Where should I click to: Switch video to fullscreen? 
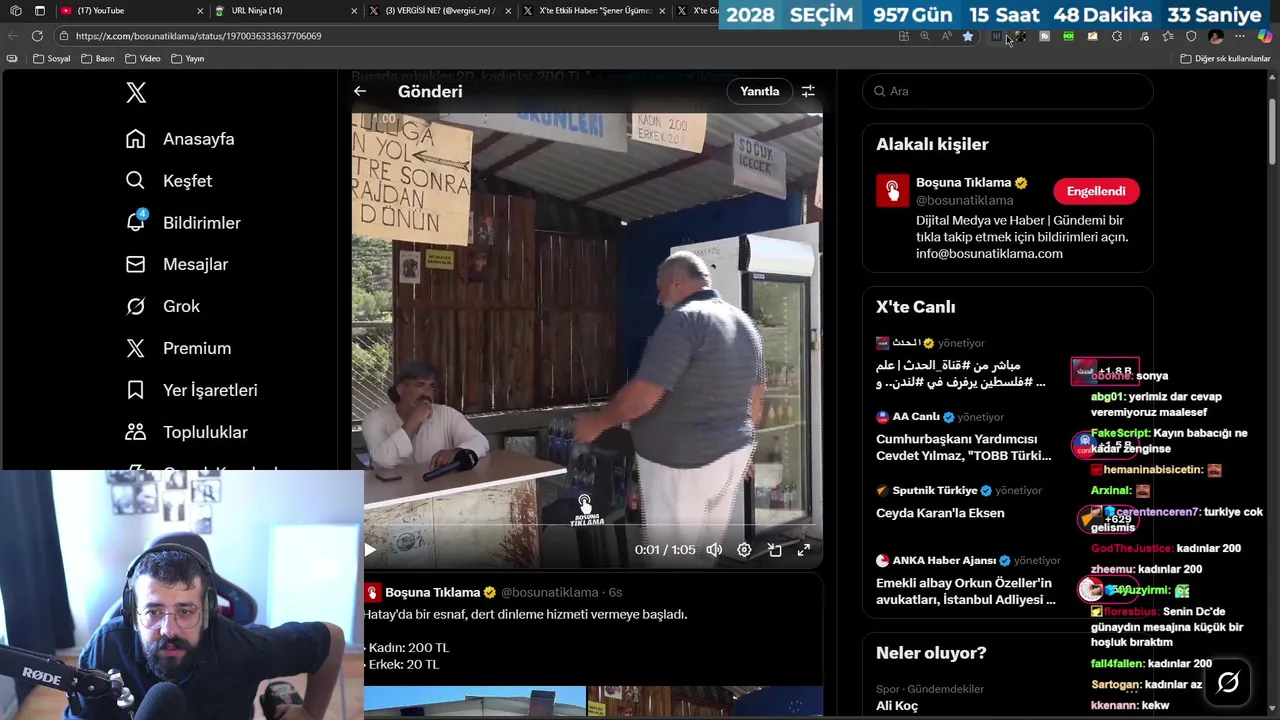[x=804, y=550]
